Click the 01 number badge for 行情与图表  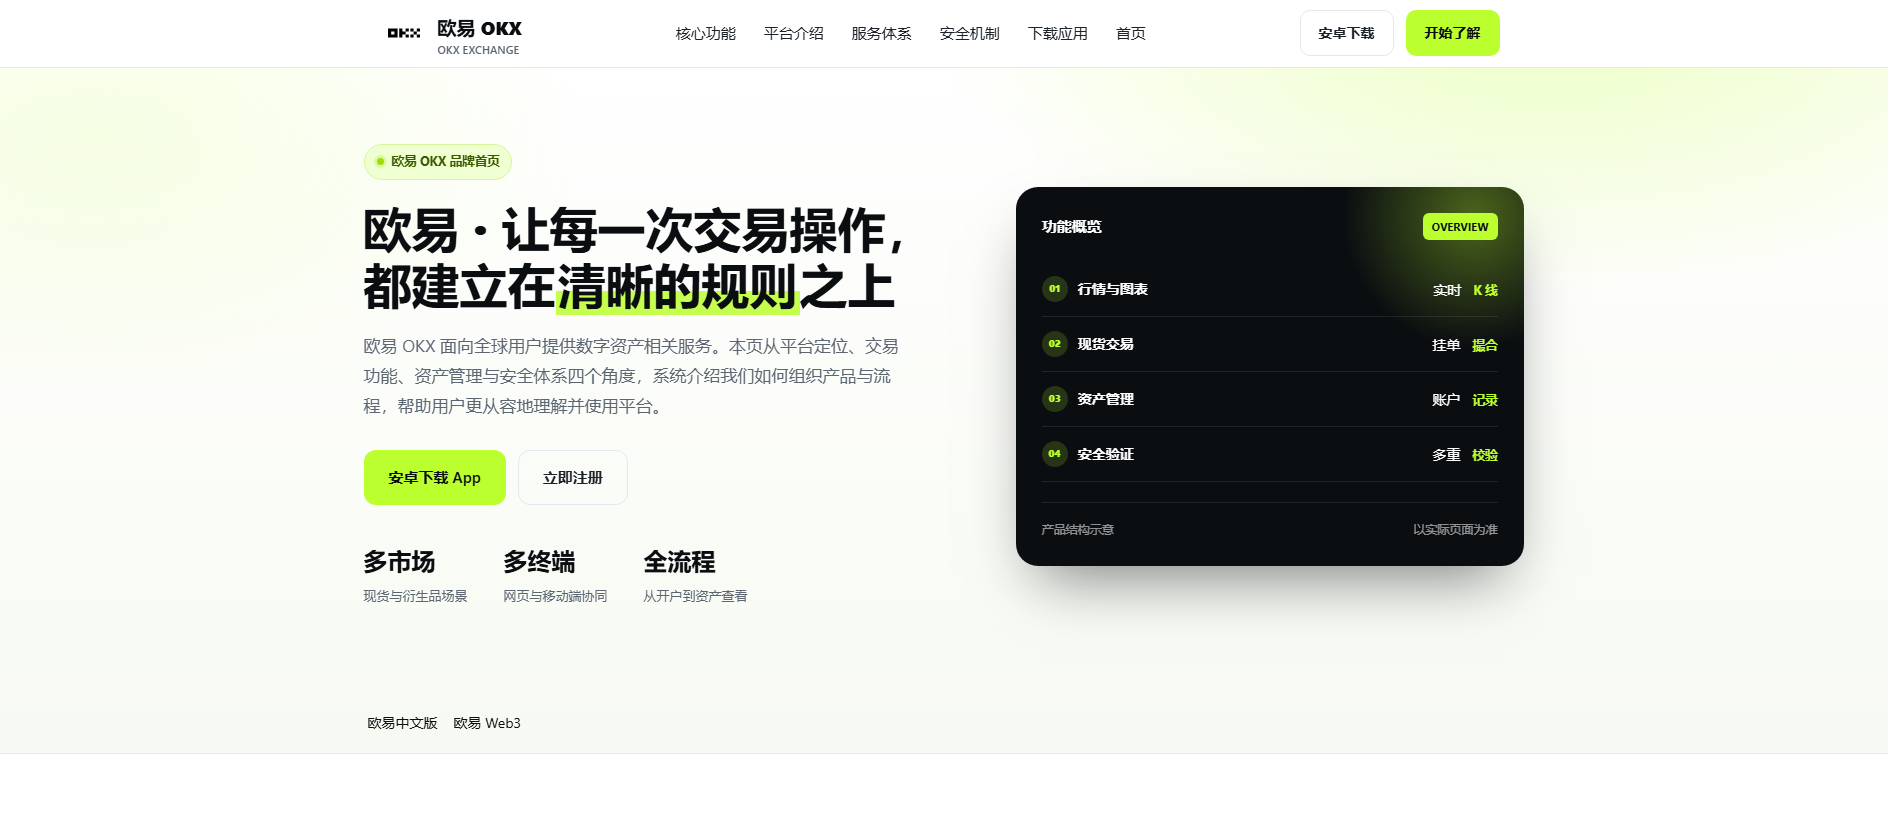1054,289
